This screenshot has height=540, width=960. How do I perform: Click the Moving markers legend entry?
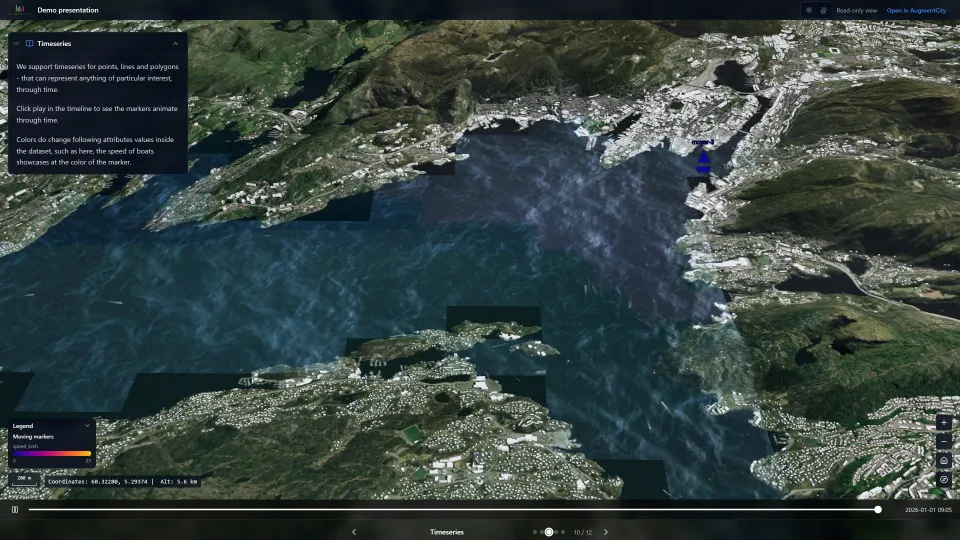(x=33, y=437)
